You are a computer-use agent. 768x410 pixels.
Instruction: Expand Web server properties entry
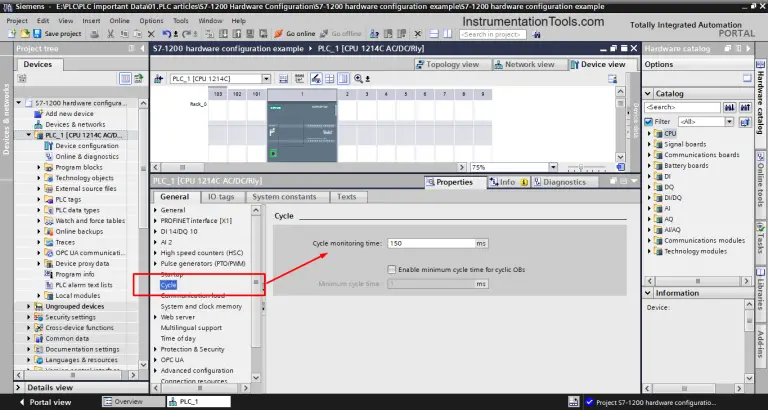coord(156,317)
